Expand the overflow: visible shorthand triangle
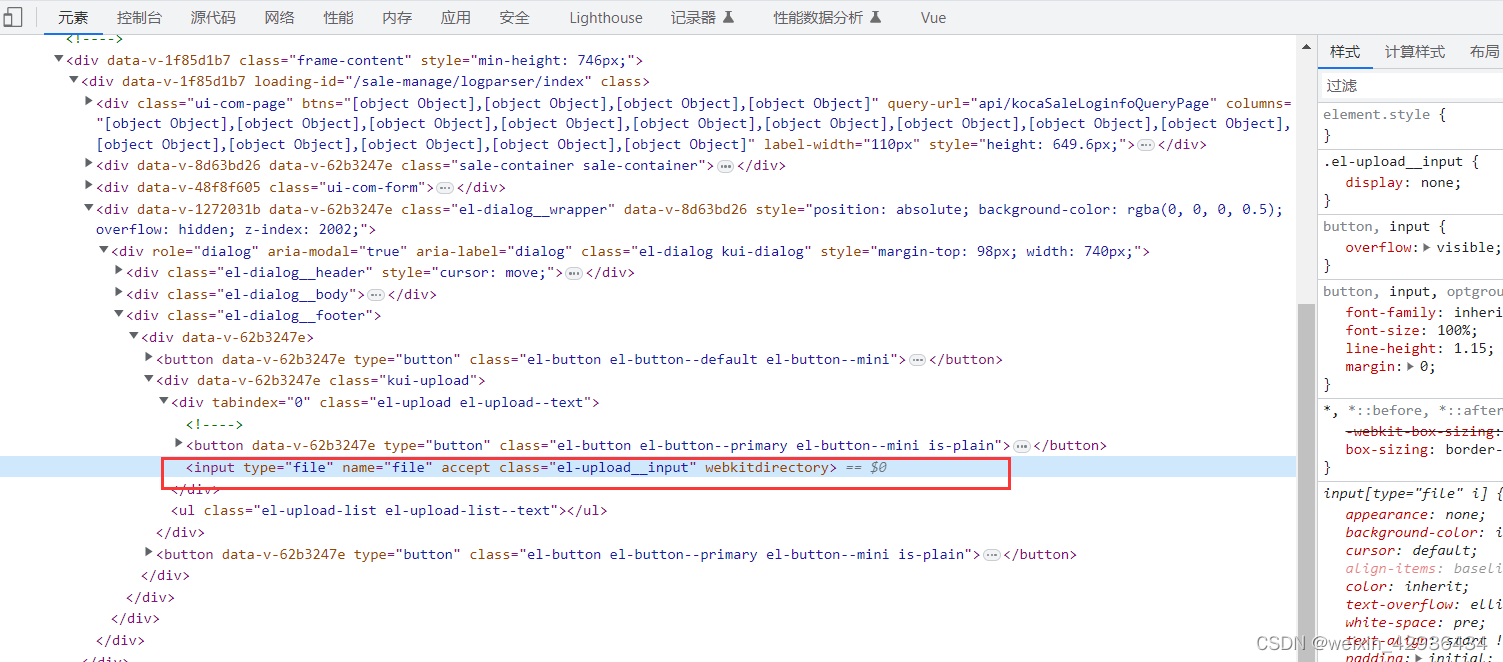Viewport: 1503px width, 662px height. [x=1427, y=247]
